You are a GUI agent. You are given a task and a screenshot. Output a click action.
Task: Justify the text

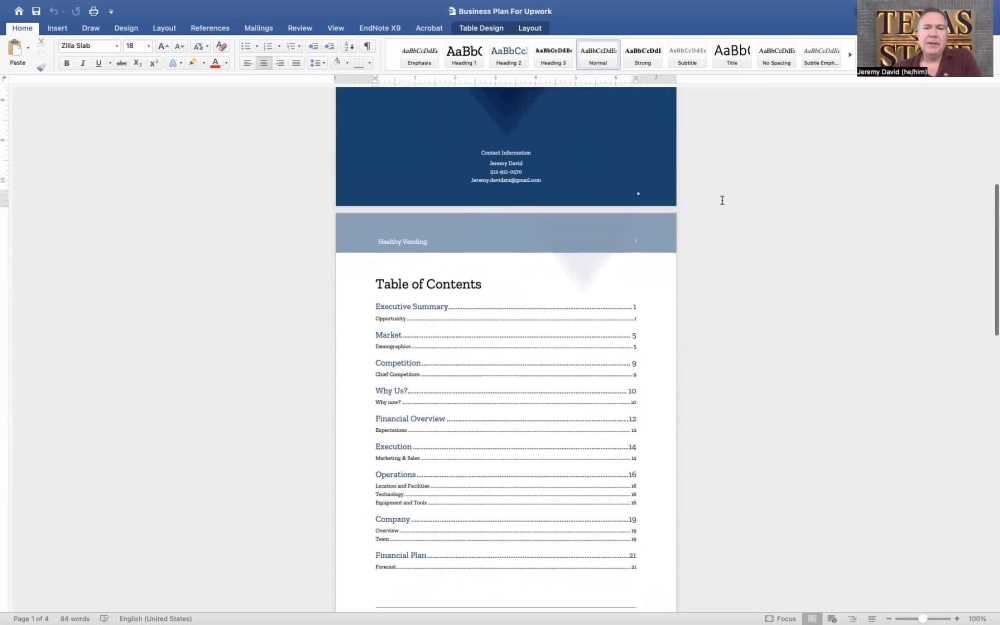296,63
